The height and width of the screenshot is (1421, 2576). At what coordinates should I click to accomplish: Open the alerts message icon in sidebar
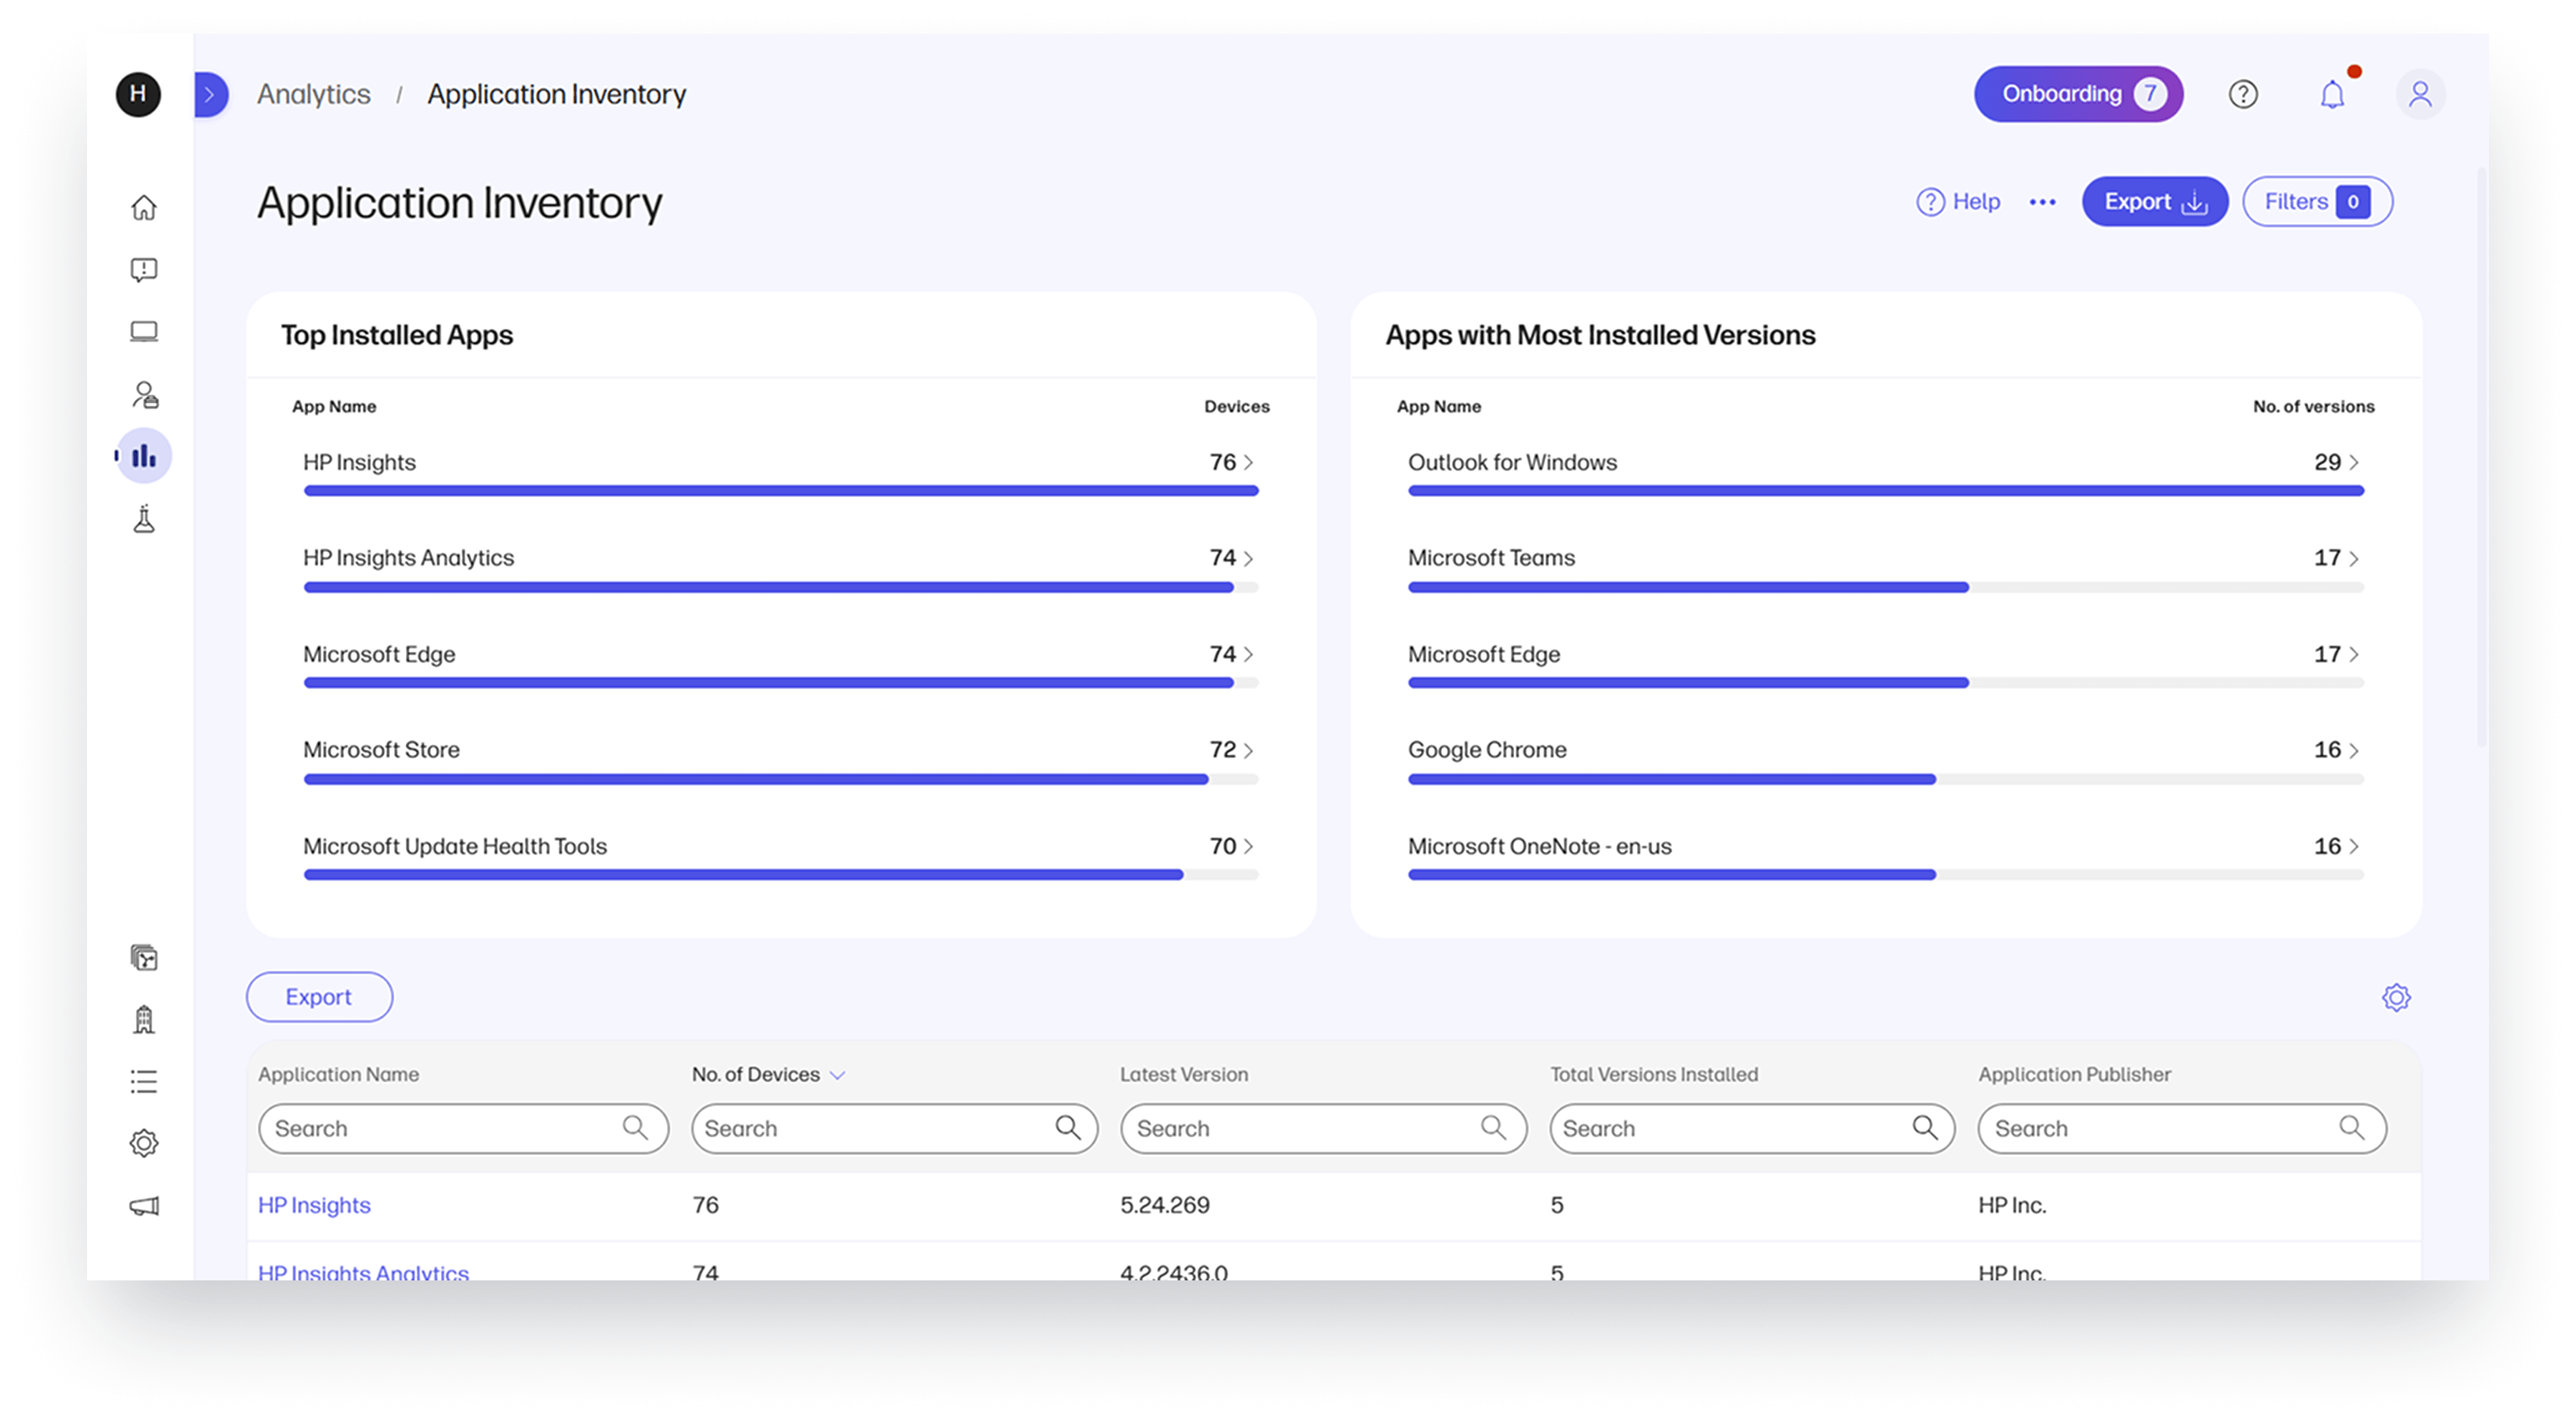click(x=144, y=270)
